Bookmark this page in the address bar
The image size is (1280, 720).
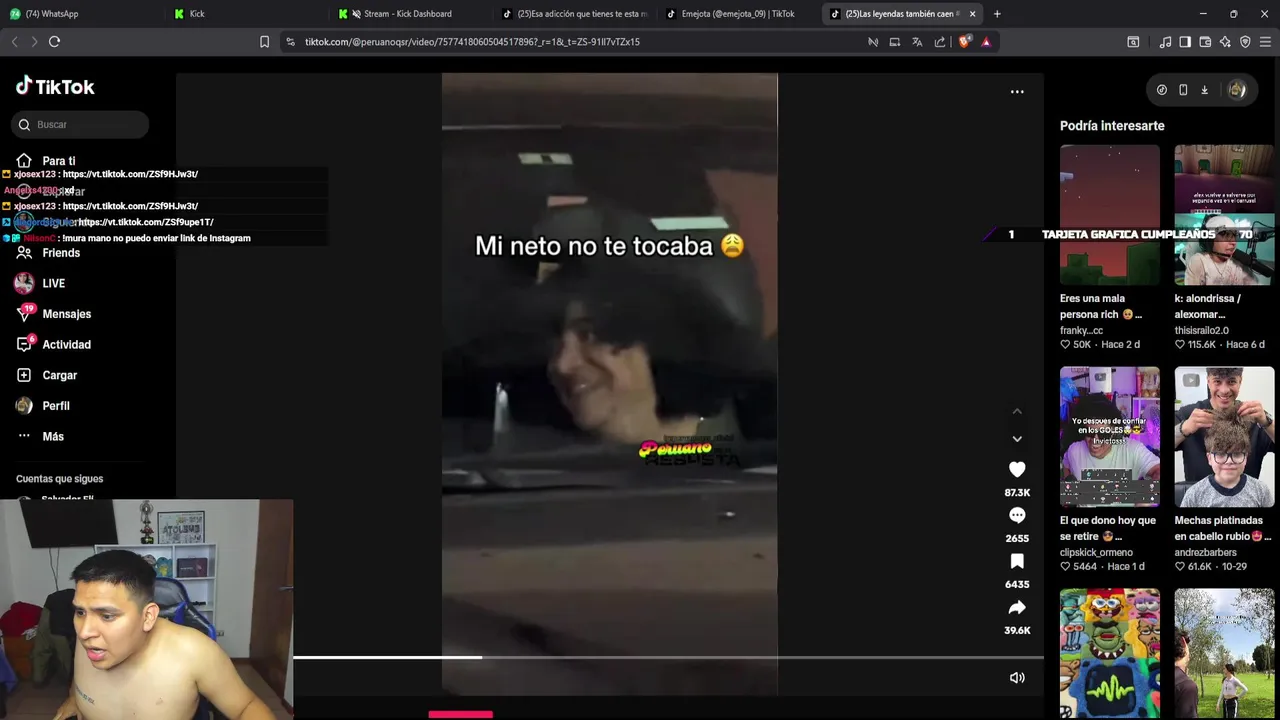[x=264, y=42]
